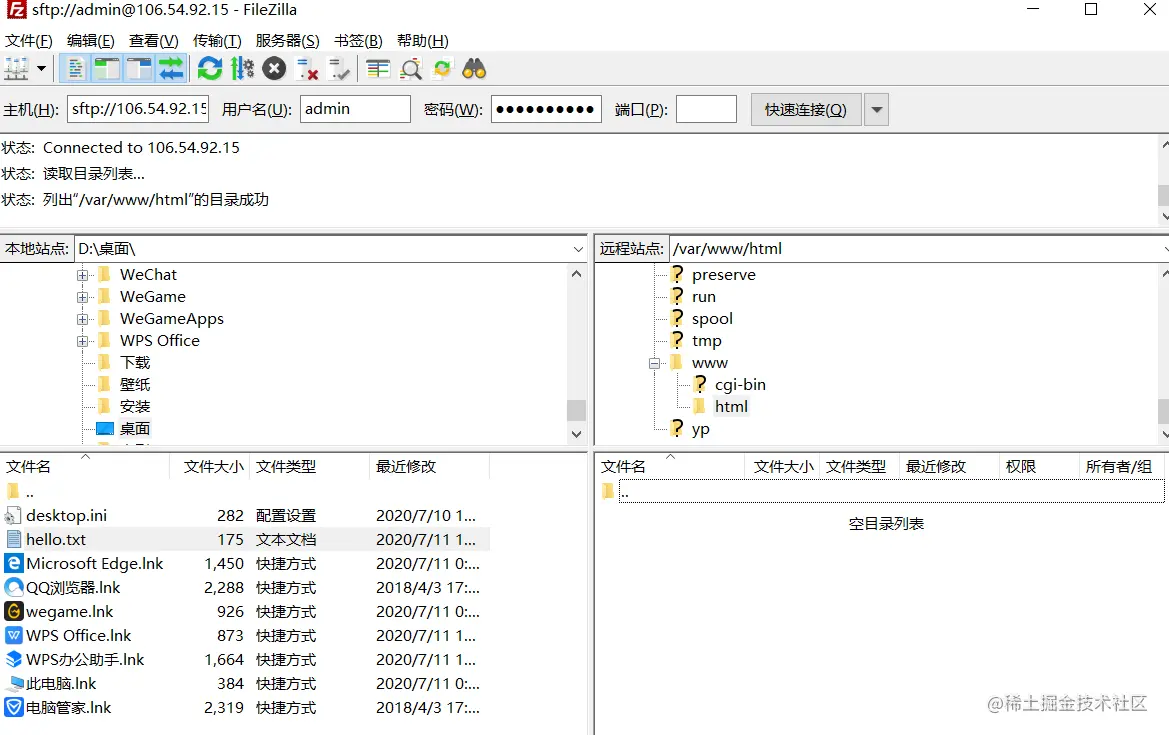Open 书签(B) menu
The width and height of the screenshot is (1169, 735).
click(x=358, y=40)
